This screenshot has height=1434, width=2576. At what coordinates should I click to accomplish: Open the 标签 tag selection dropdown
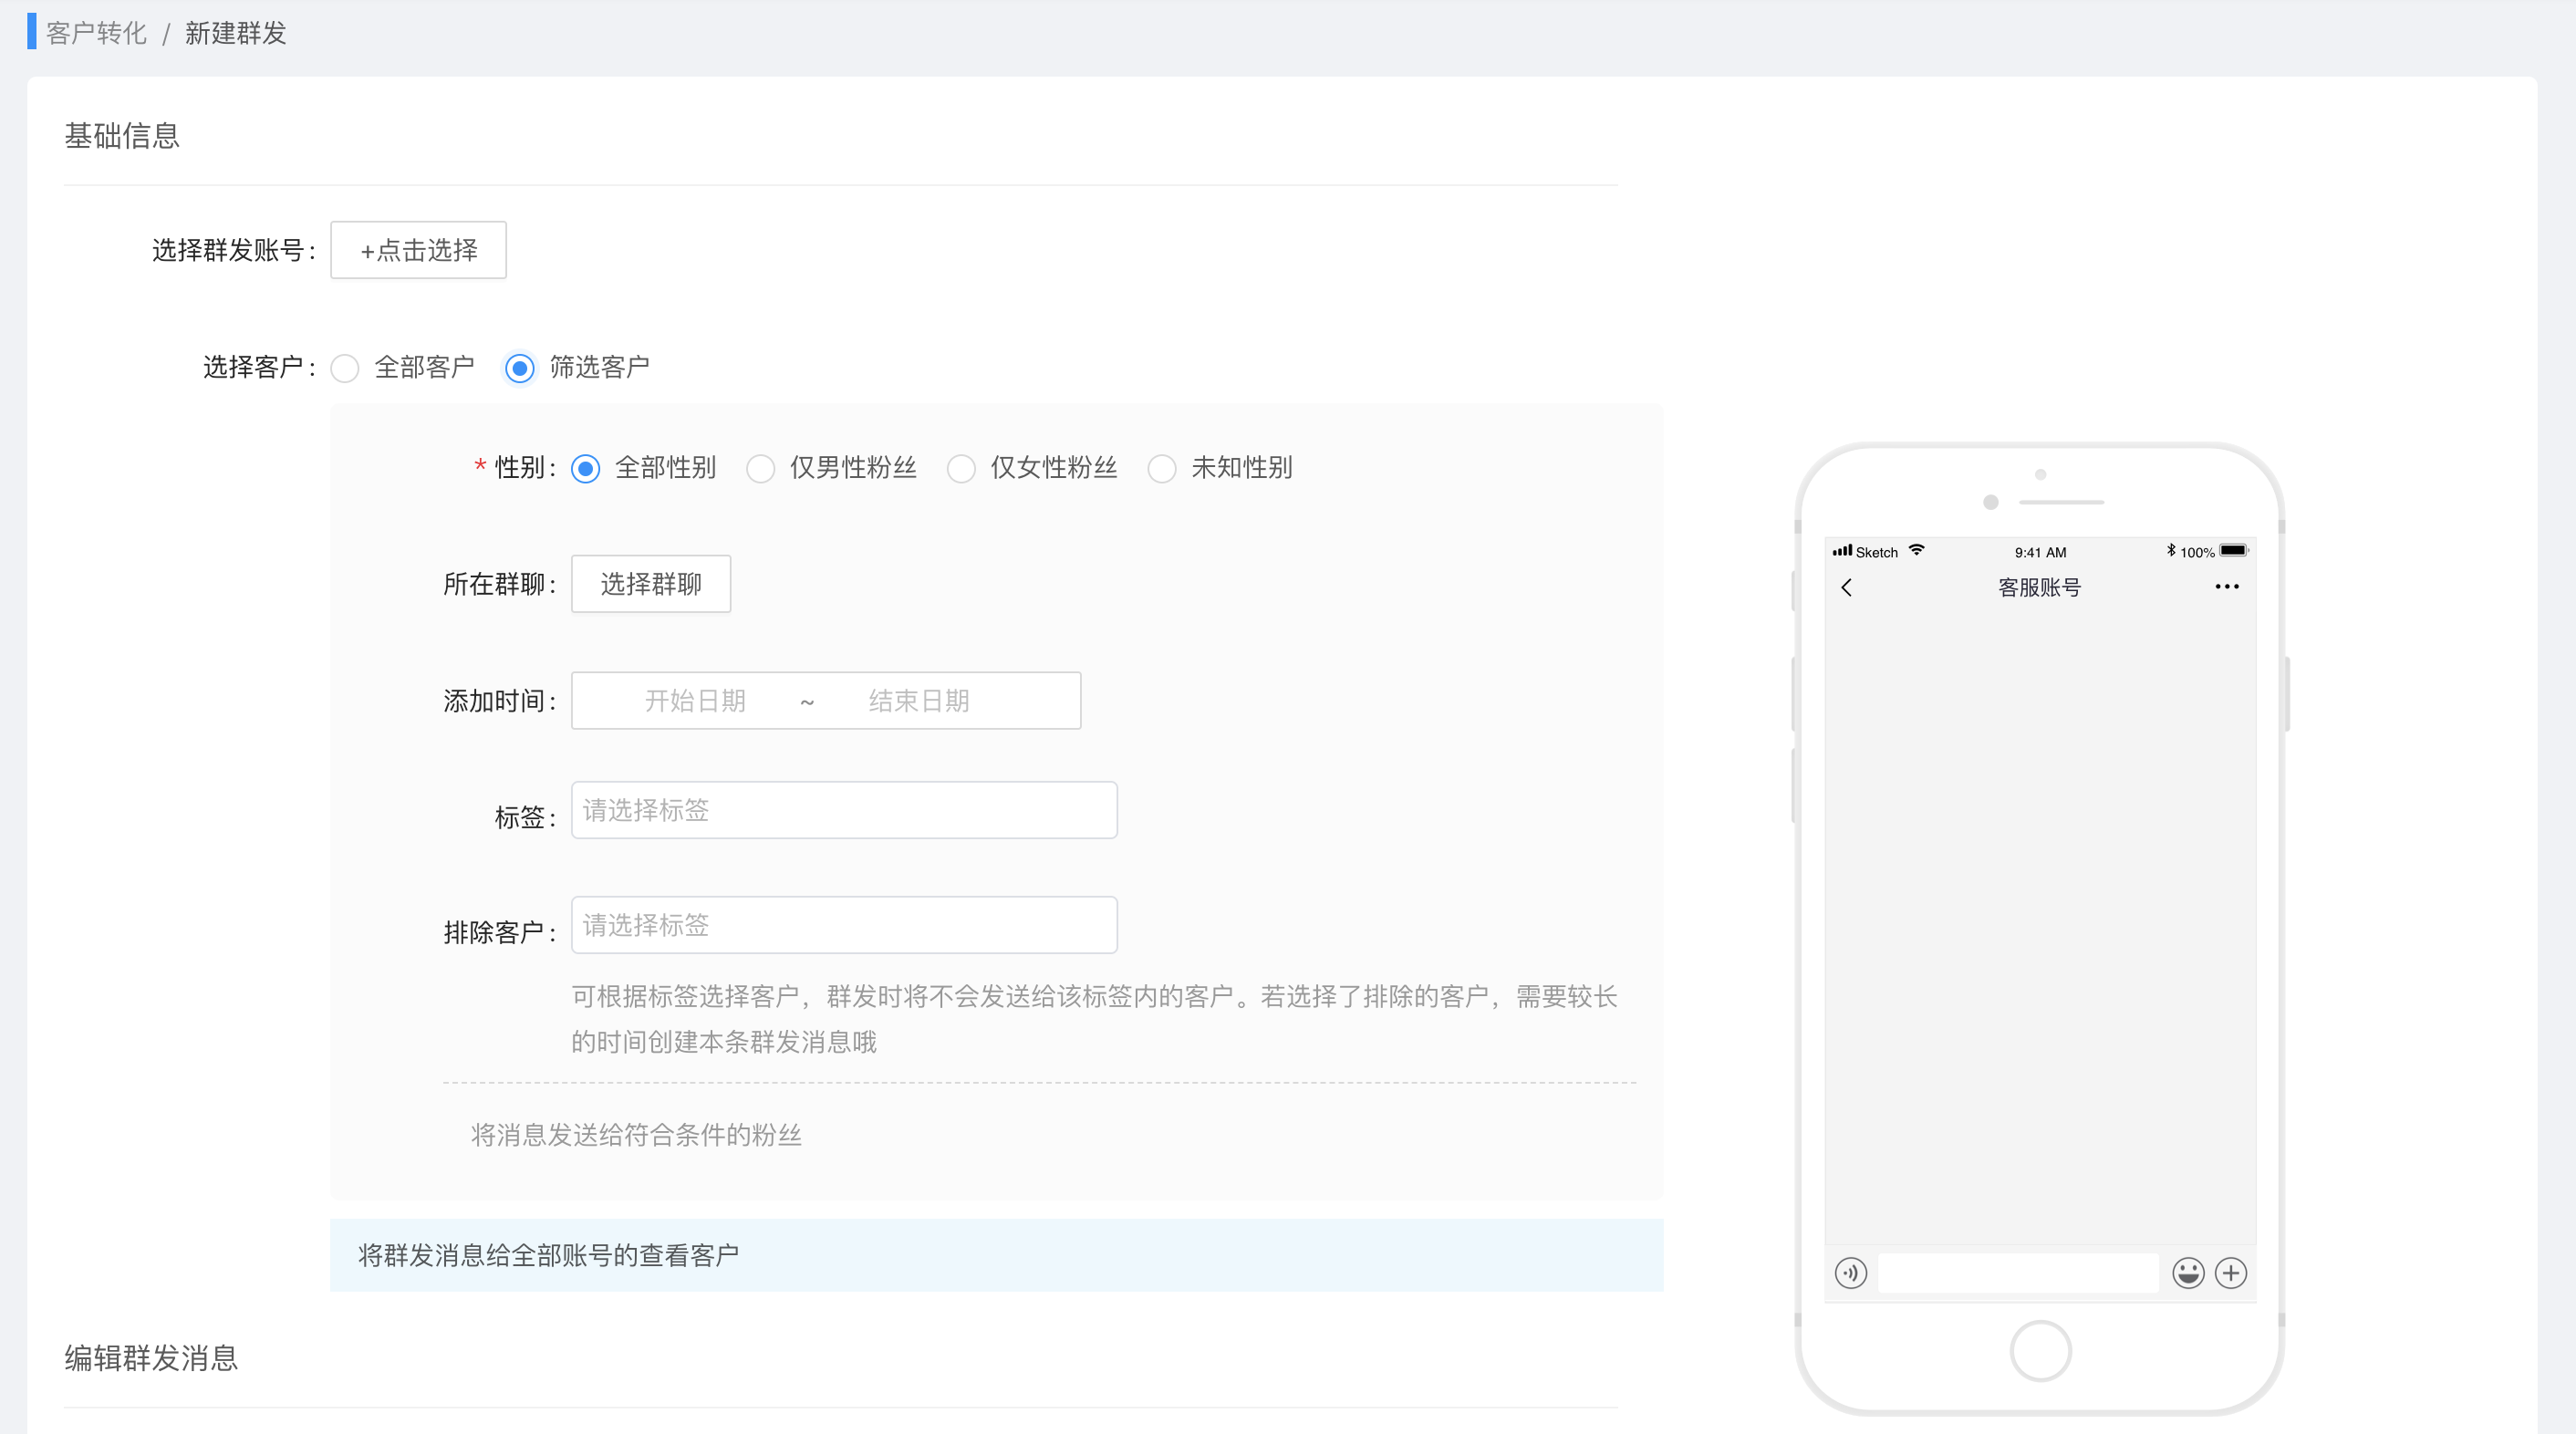click(x=843, y=810)
